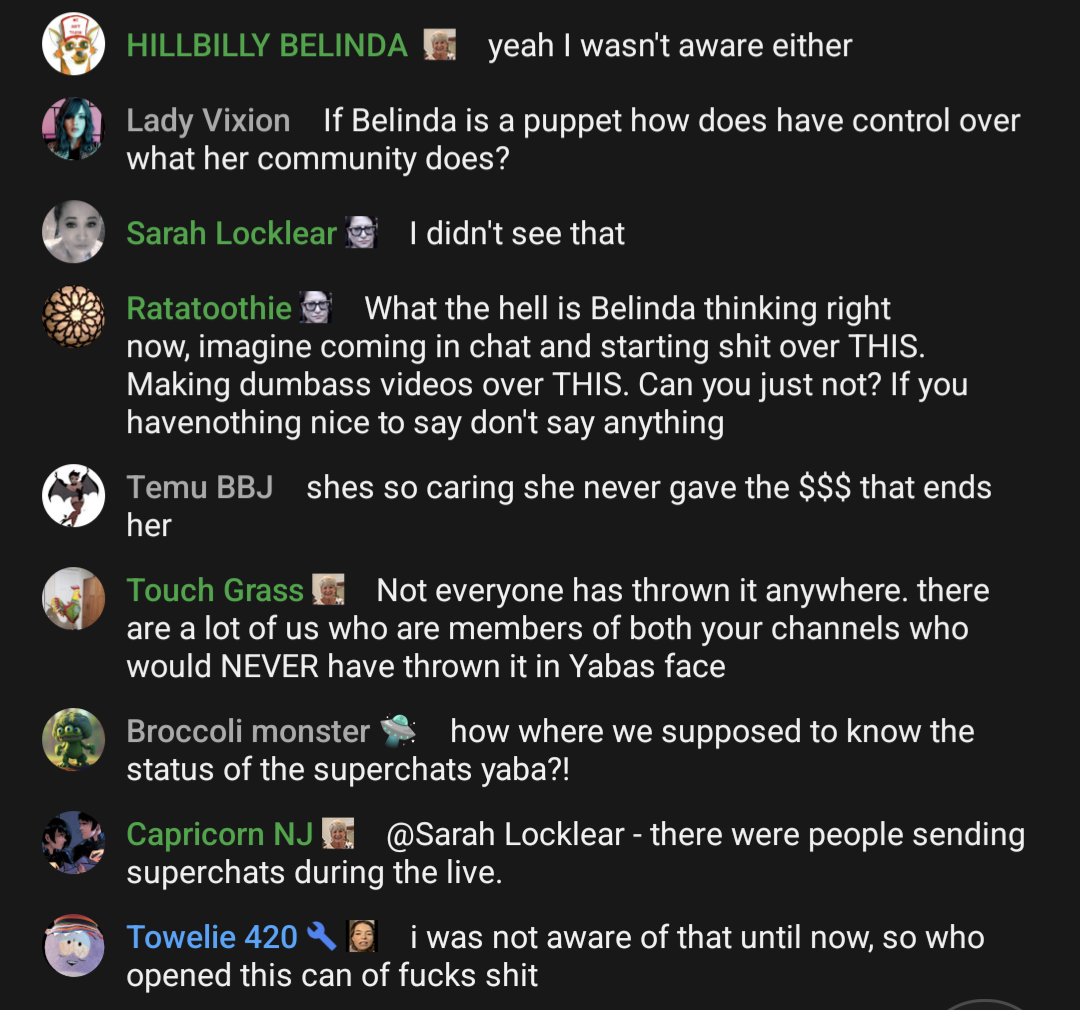Click Broccoli monster's green creature avatar
Screen dimensions: 1080x1010
(73, 739)
